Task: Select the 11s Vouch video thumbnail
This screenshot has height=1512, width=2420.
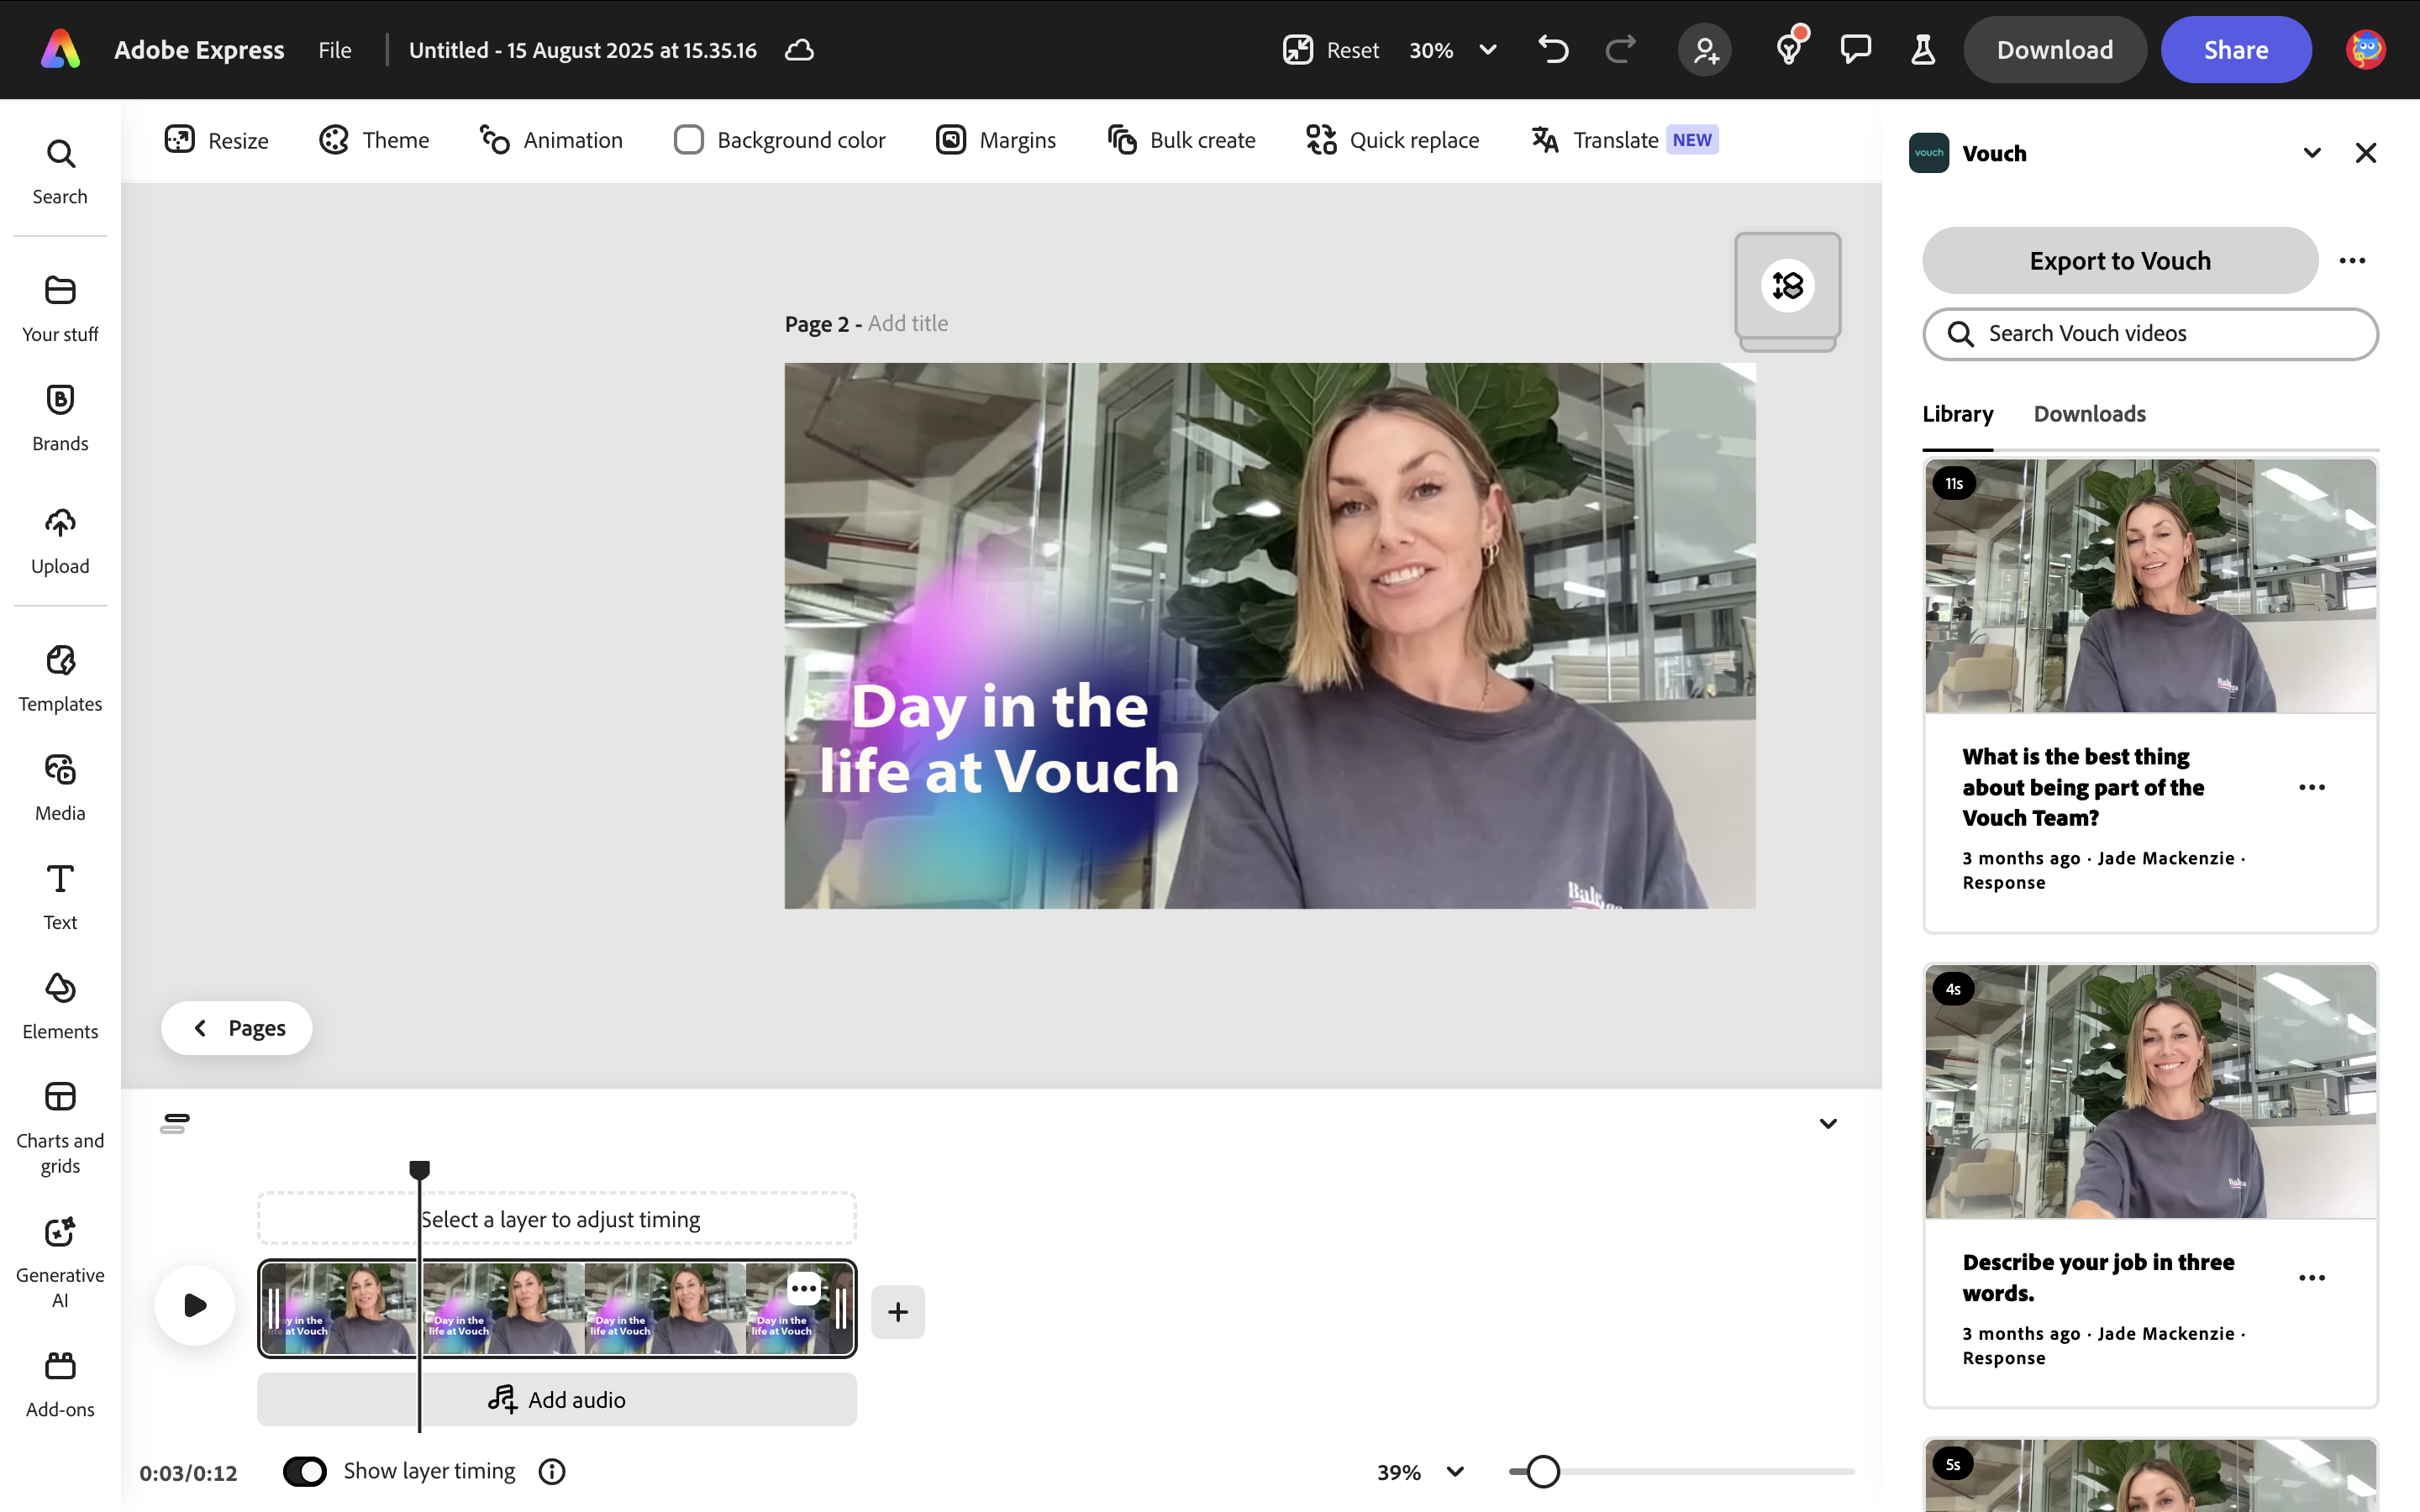Action: (2150, 586)
